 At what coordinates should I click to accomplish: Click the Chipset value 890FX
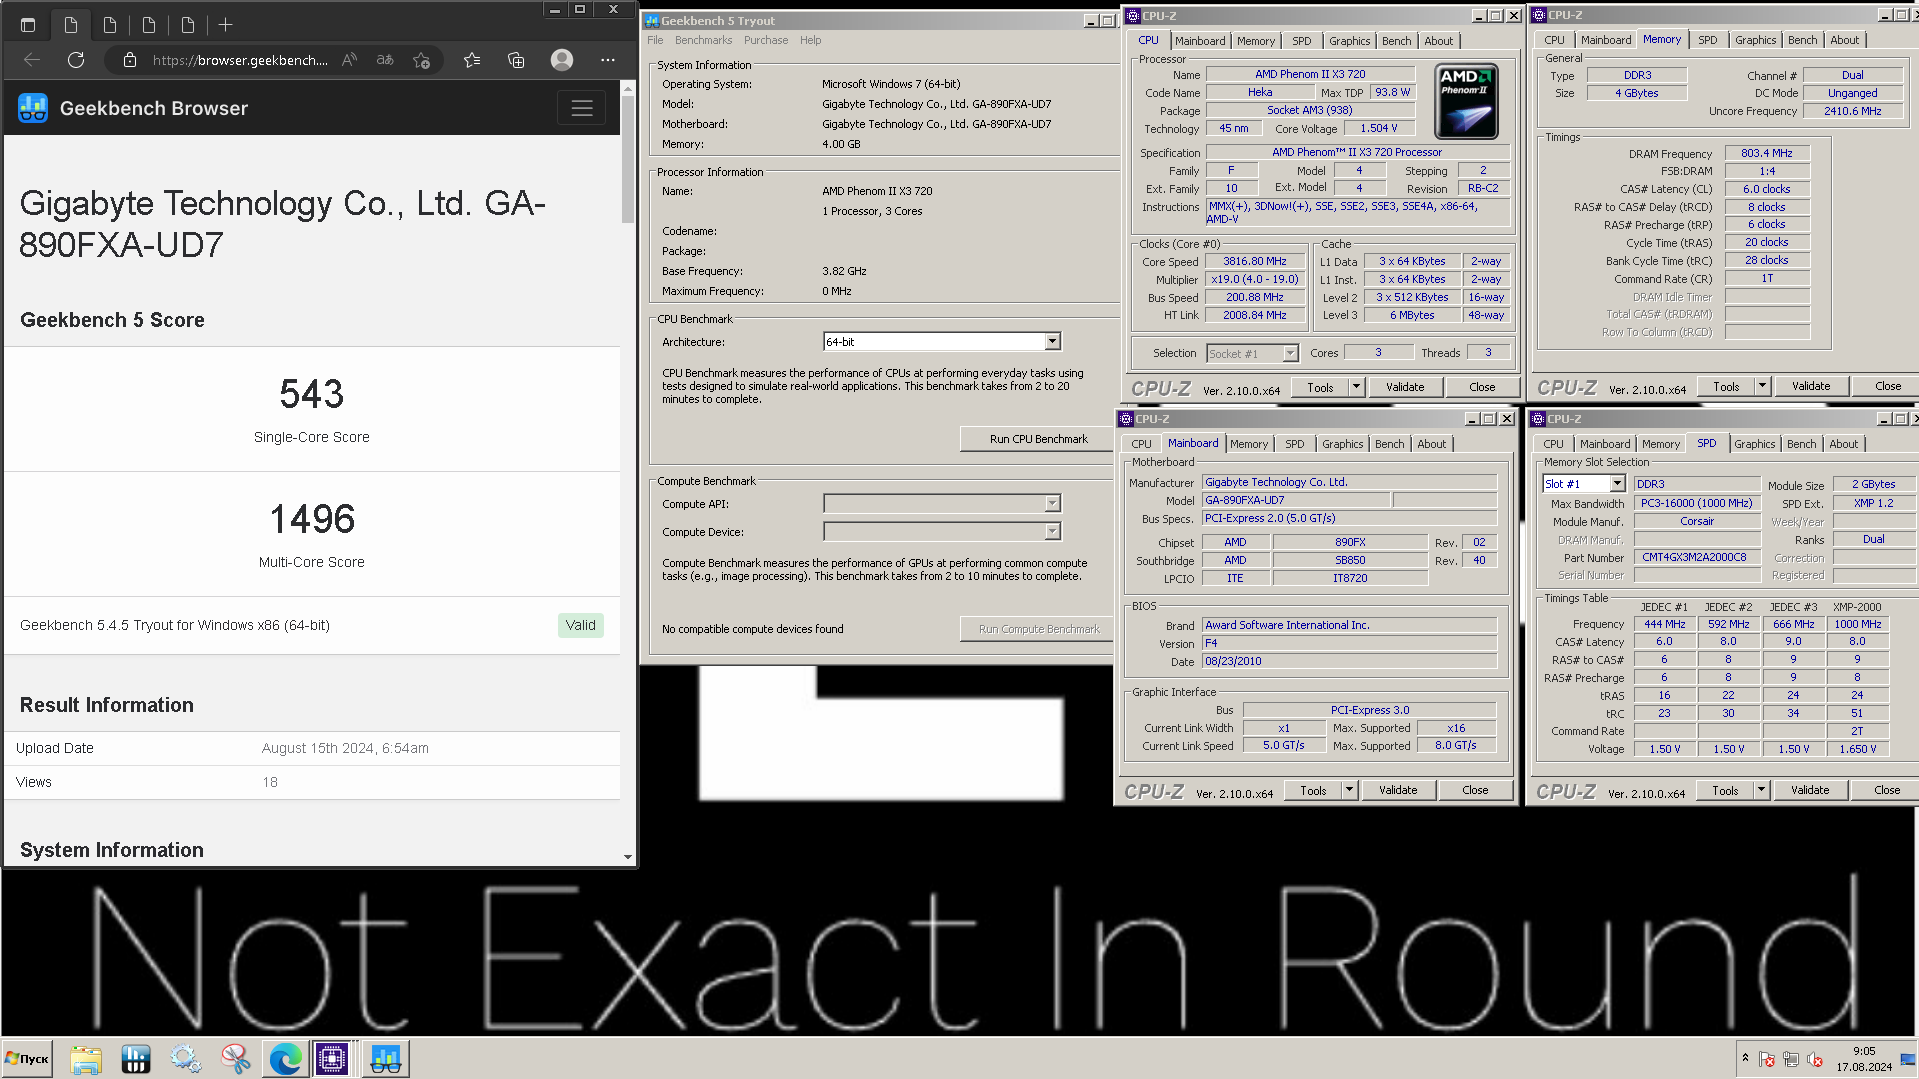click(1350, 542)
